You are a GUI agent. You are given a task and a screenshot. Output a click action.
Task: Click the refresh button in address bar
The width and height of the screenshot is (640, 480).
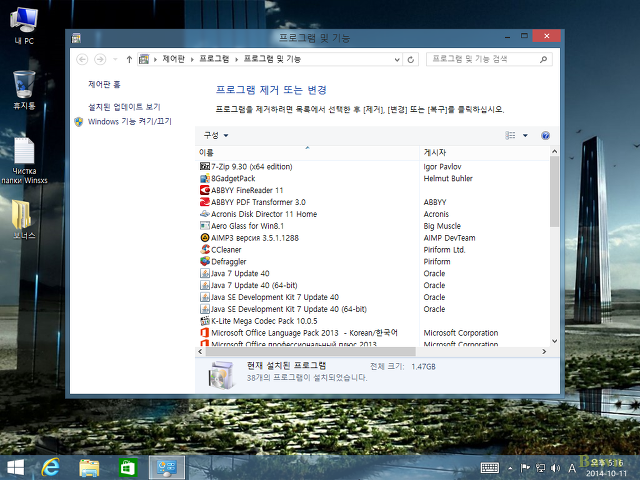(x=411, y=60)
